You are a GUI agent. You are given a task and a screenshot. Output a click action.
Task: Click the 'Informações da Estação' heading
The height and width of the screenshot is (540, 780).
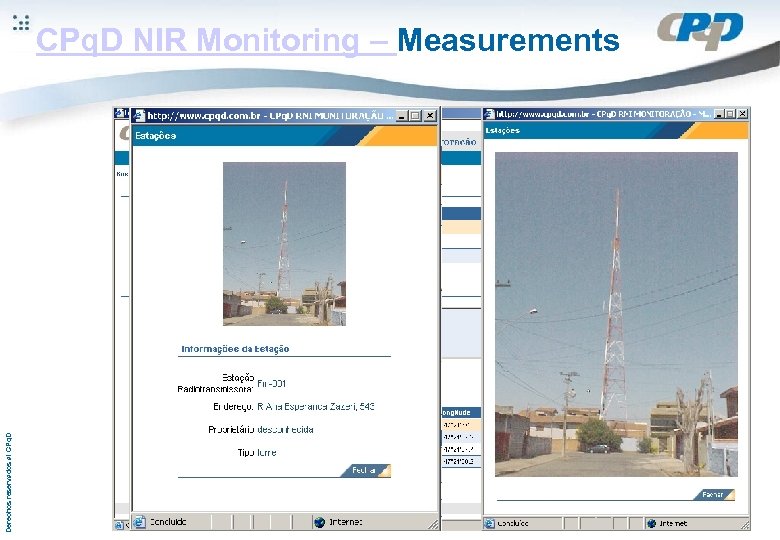235,349
